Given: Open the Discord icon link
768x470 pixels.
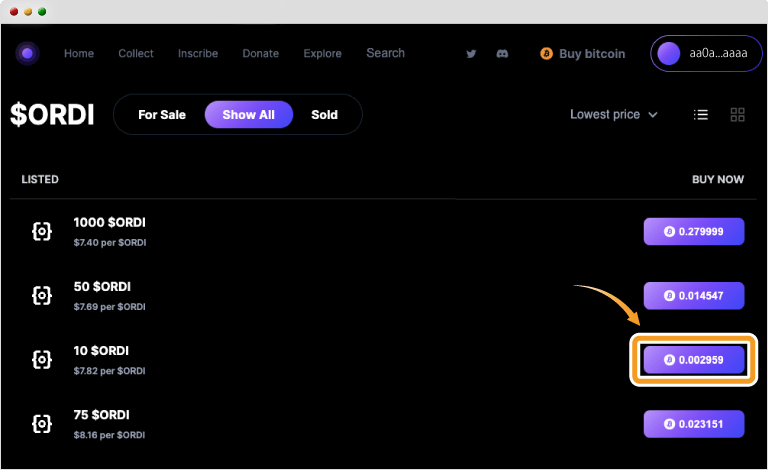Looking at the screenshot, I should (x=502, y=54).
